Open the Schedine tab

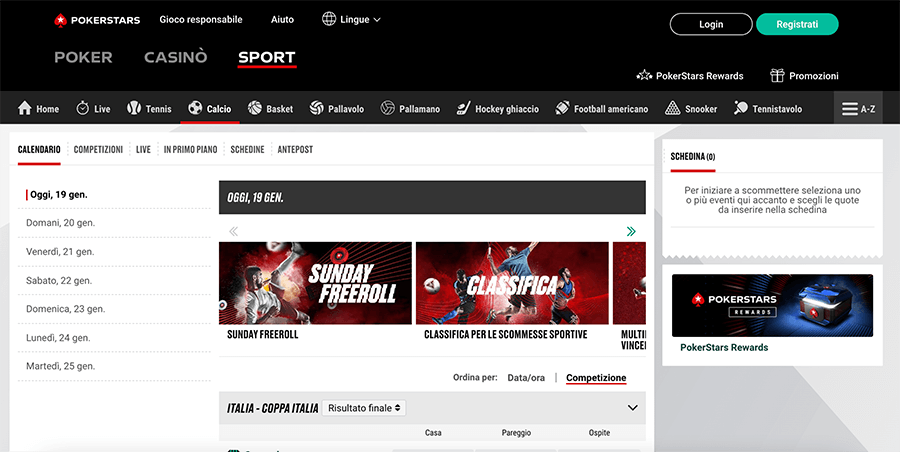point(247,149)
